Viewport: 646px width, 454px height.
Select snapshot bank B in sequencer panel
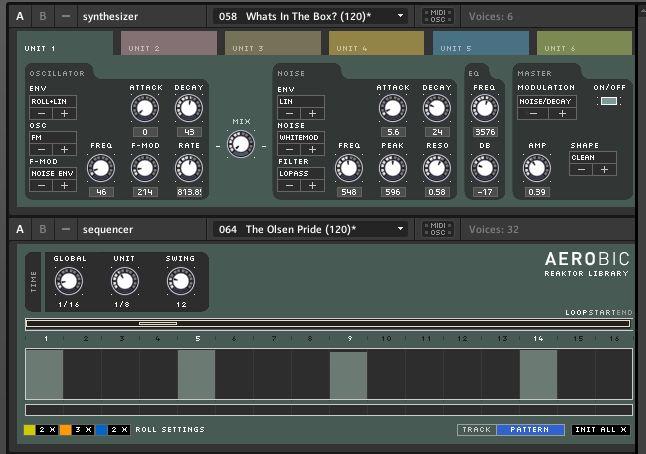pos(43,229)
